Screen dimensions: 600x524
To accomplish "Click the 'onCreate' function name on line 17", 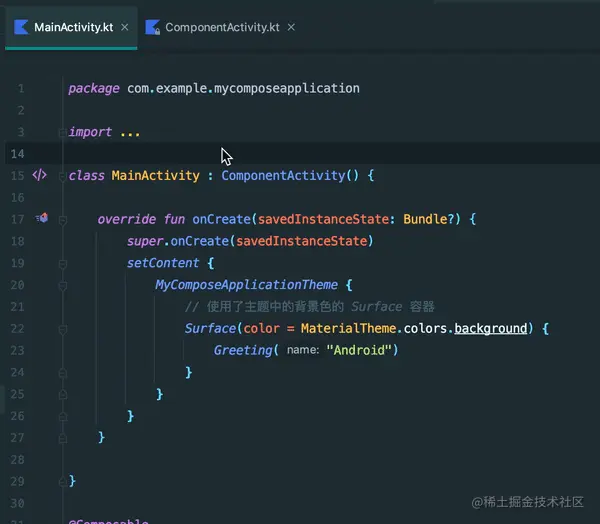I will (x=221, y=219).
